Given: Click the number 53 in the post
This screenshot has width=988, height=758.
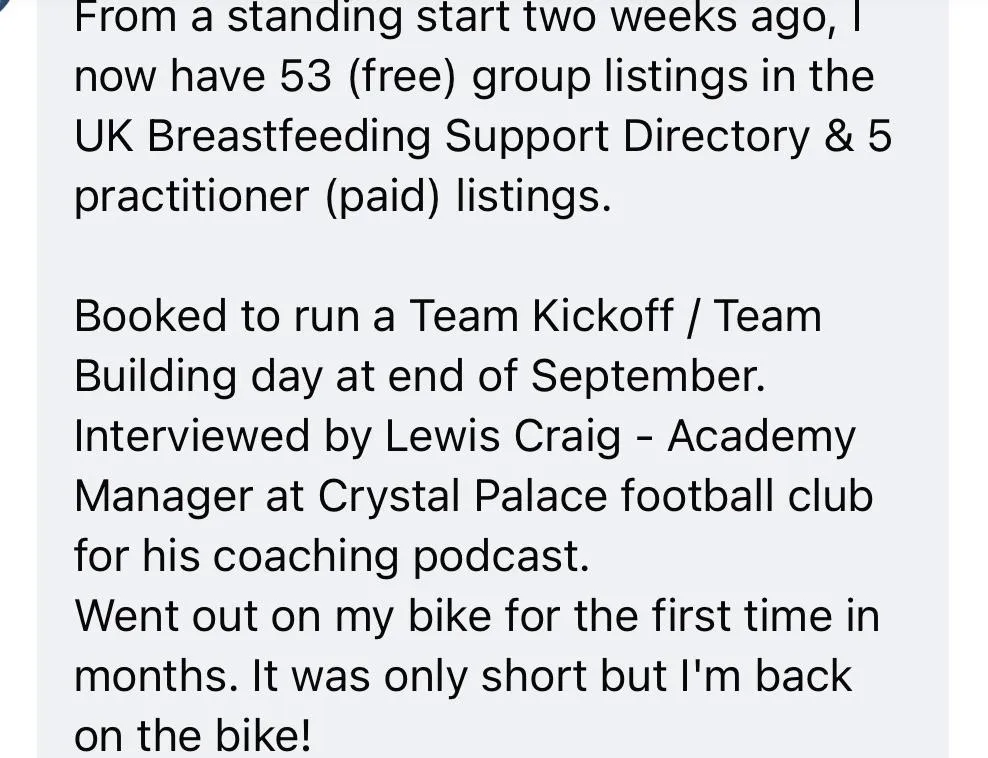Looking at the screenshot, I should (306, 76).
